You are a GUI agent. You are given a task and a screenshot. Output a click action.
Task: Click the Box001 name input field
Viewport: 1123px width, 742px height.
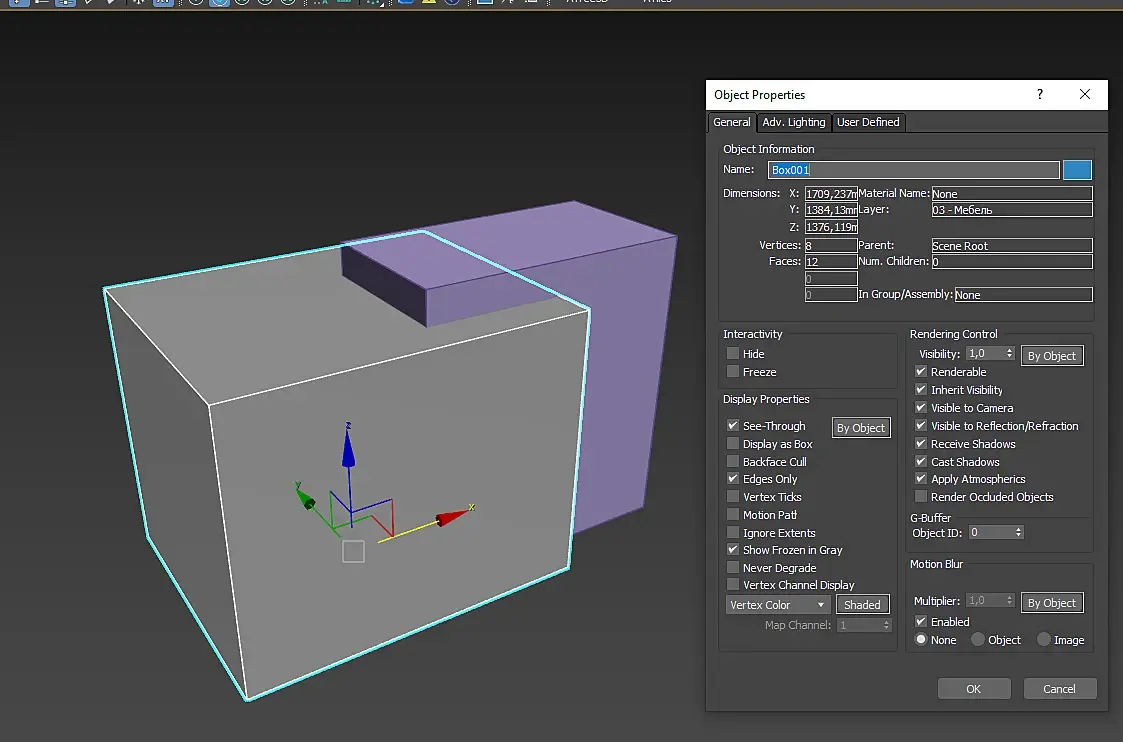(x=913, y=170)
